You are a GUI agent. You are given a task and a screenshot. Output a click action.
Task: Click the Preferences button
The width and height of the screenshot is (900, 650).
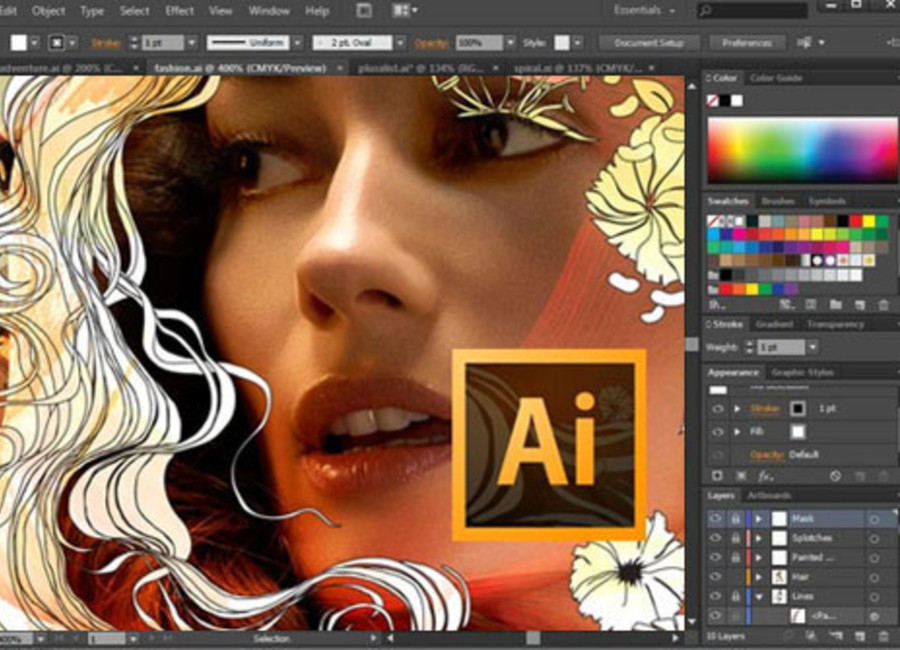(747, 42)
